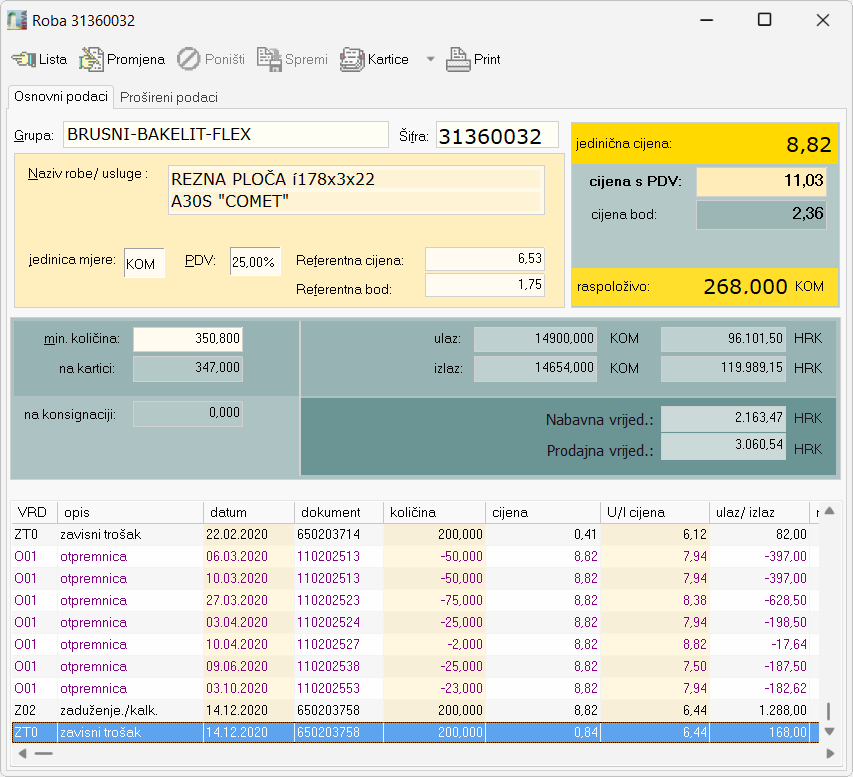Screen dimensions: 853x777
Task: Click the Poništi cancel icon
Action: tap(189, 59)
